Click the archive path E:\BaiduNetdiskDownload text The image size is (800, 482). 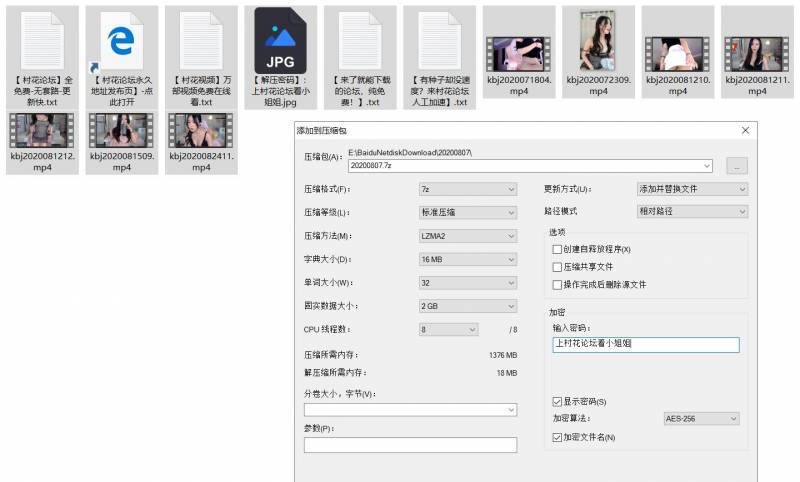click(410, 153)
